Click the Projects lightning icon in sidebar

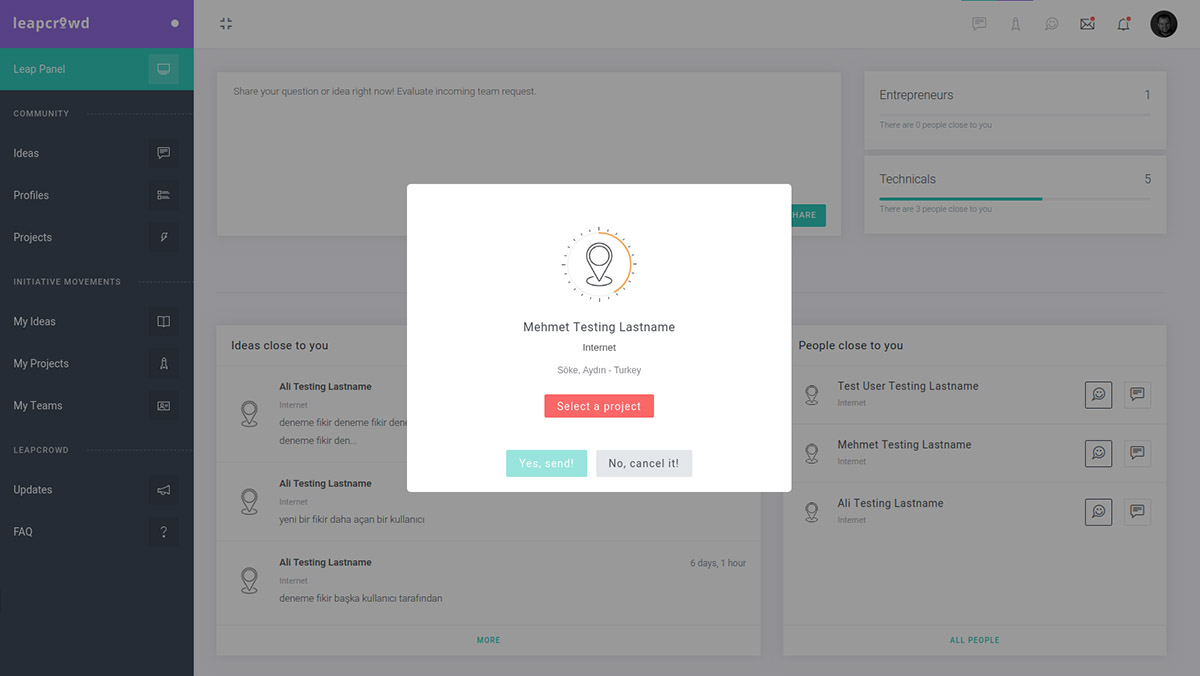pos(163,237)
